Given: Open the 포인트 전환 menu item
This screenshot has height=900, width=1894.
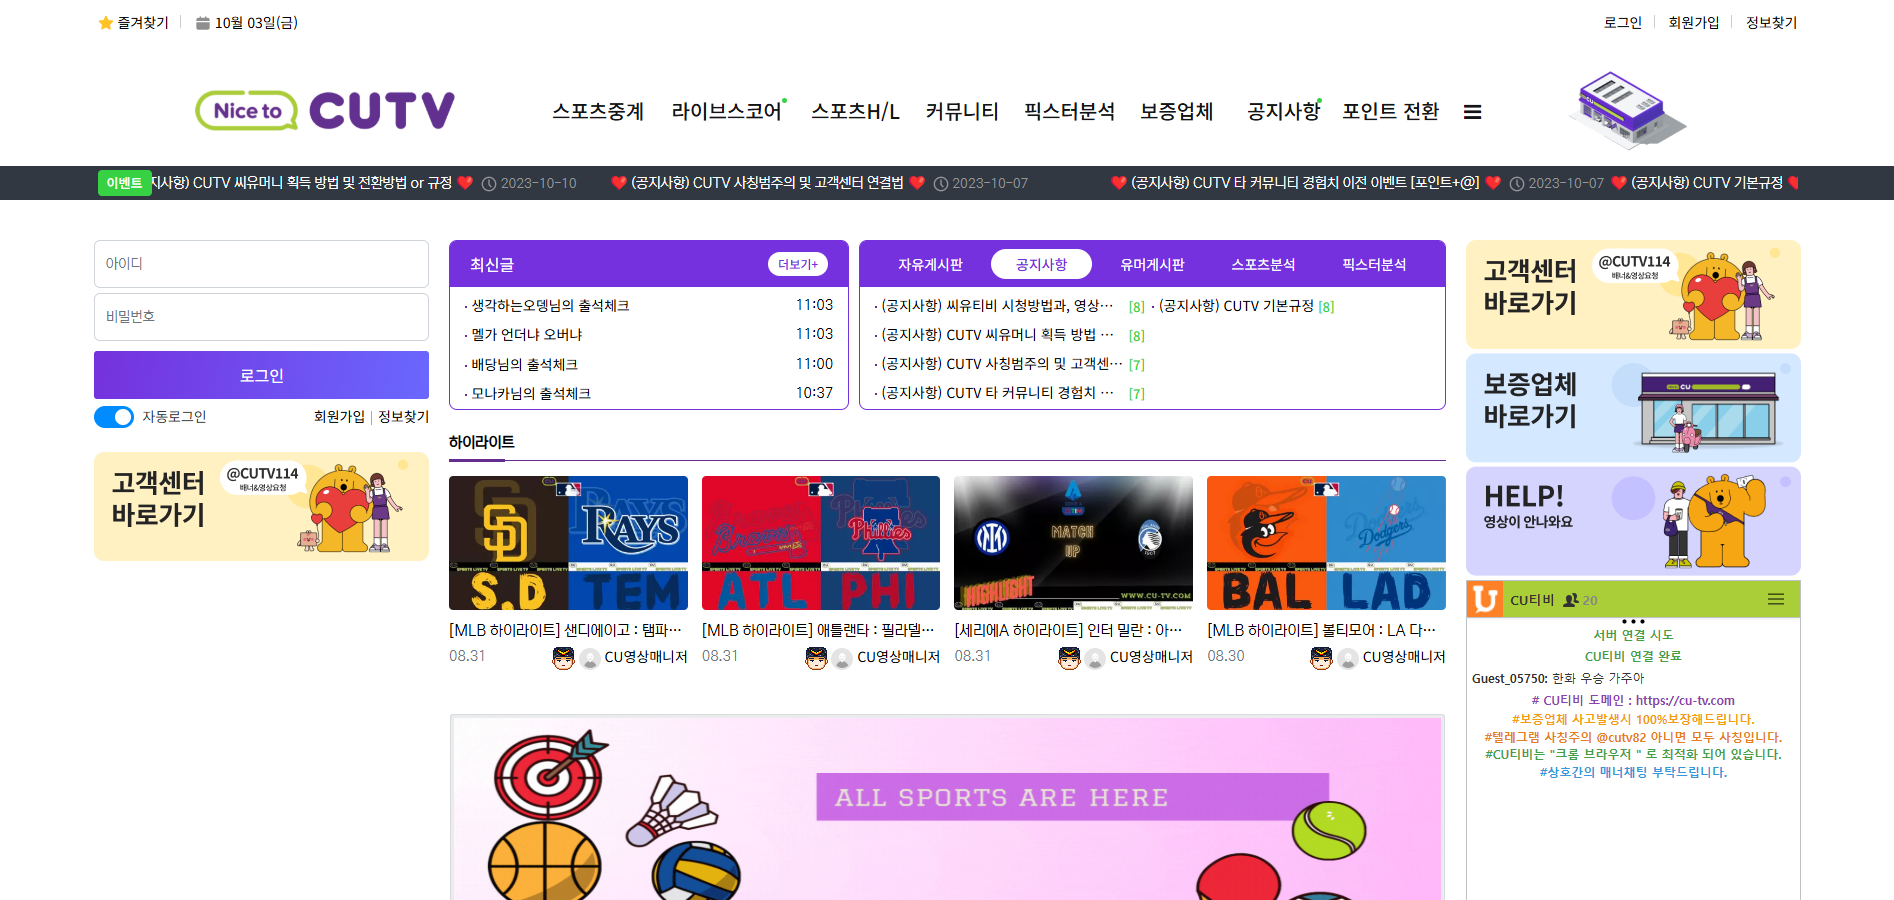Looking at the screenshot, I should pos(1390,111).
